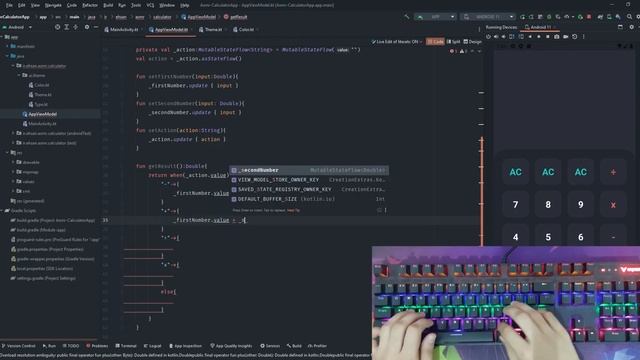
Task: Open the VCS menu
Action: 150,5
